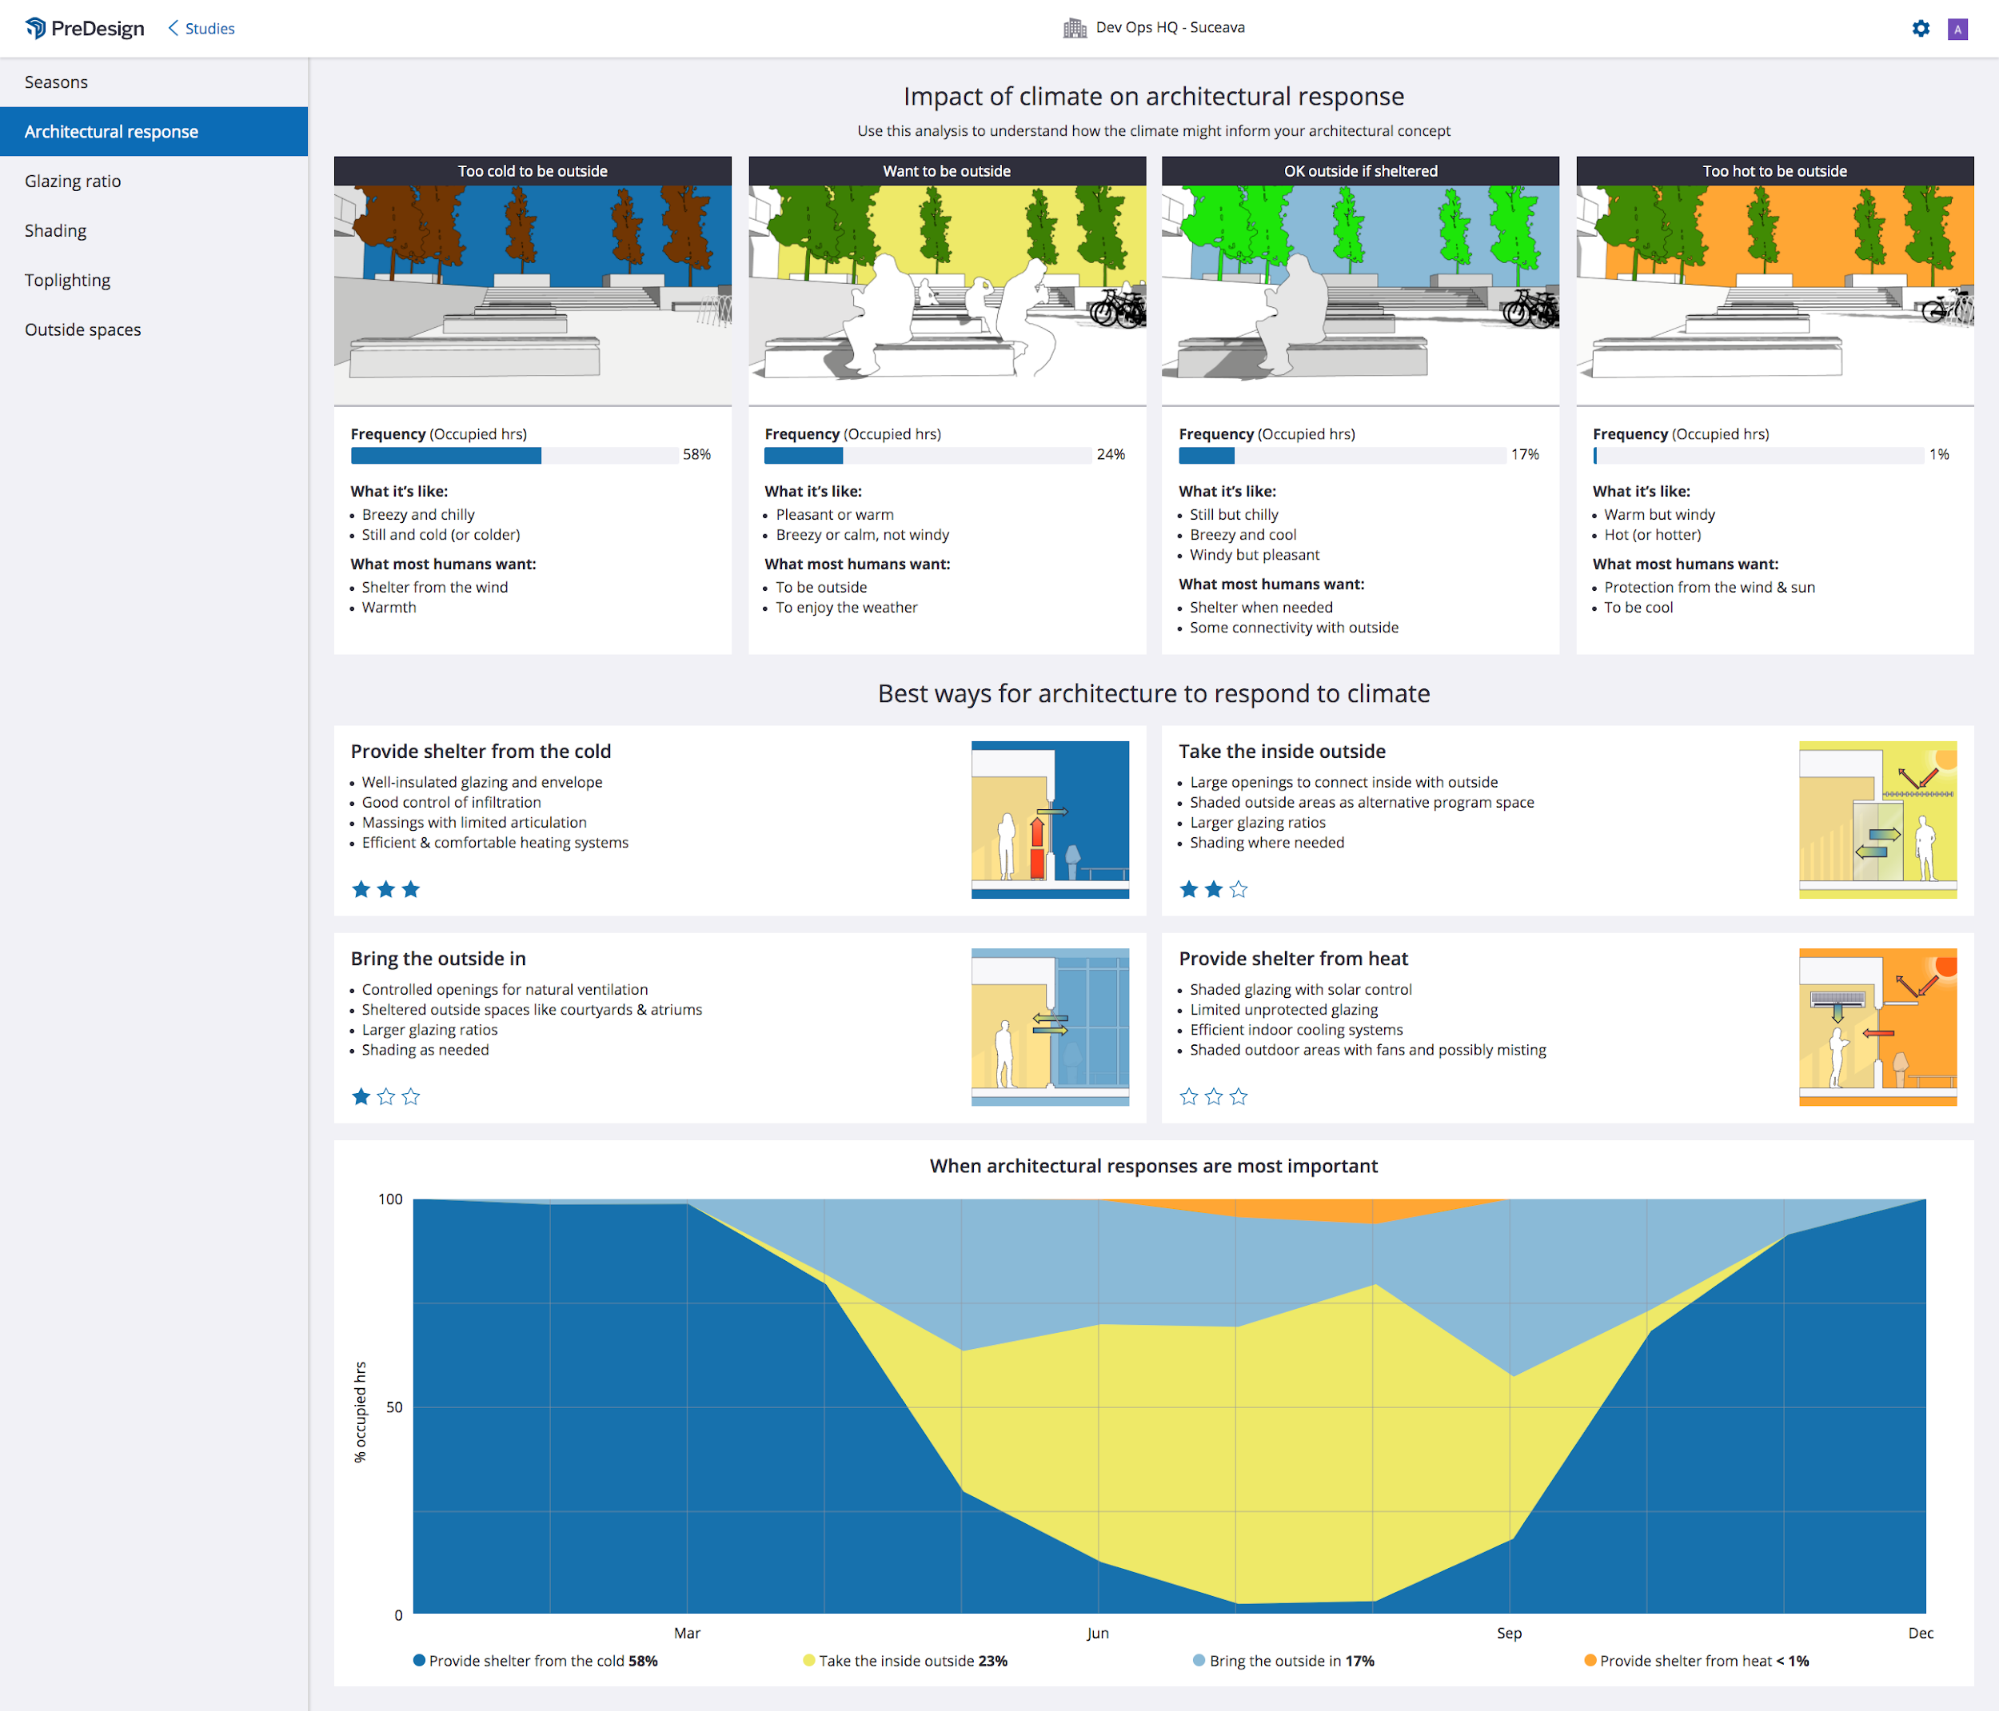Open the settings gear icon
Viewport: 1999px width, 1712px height.
[1921, 28]
